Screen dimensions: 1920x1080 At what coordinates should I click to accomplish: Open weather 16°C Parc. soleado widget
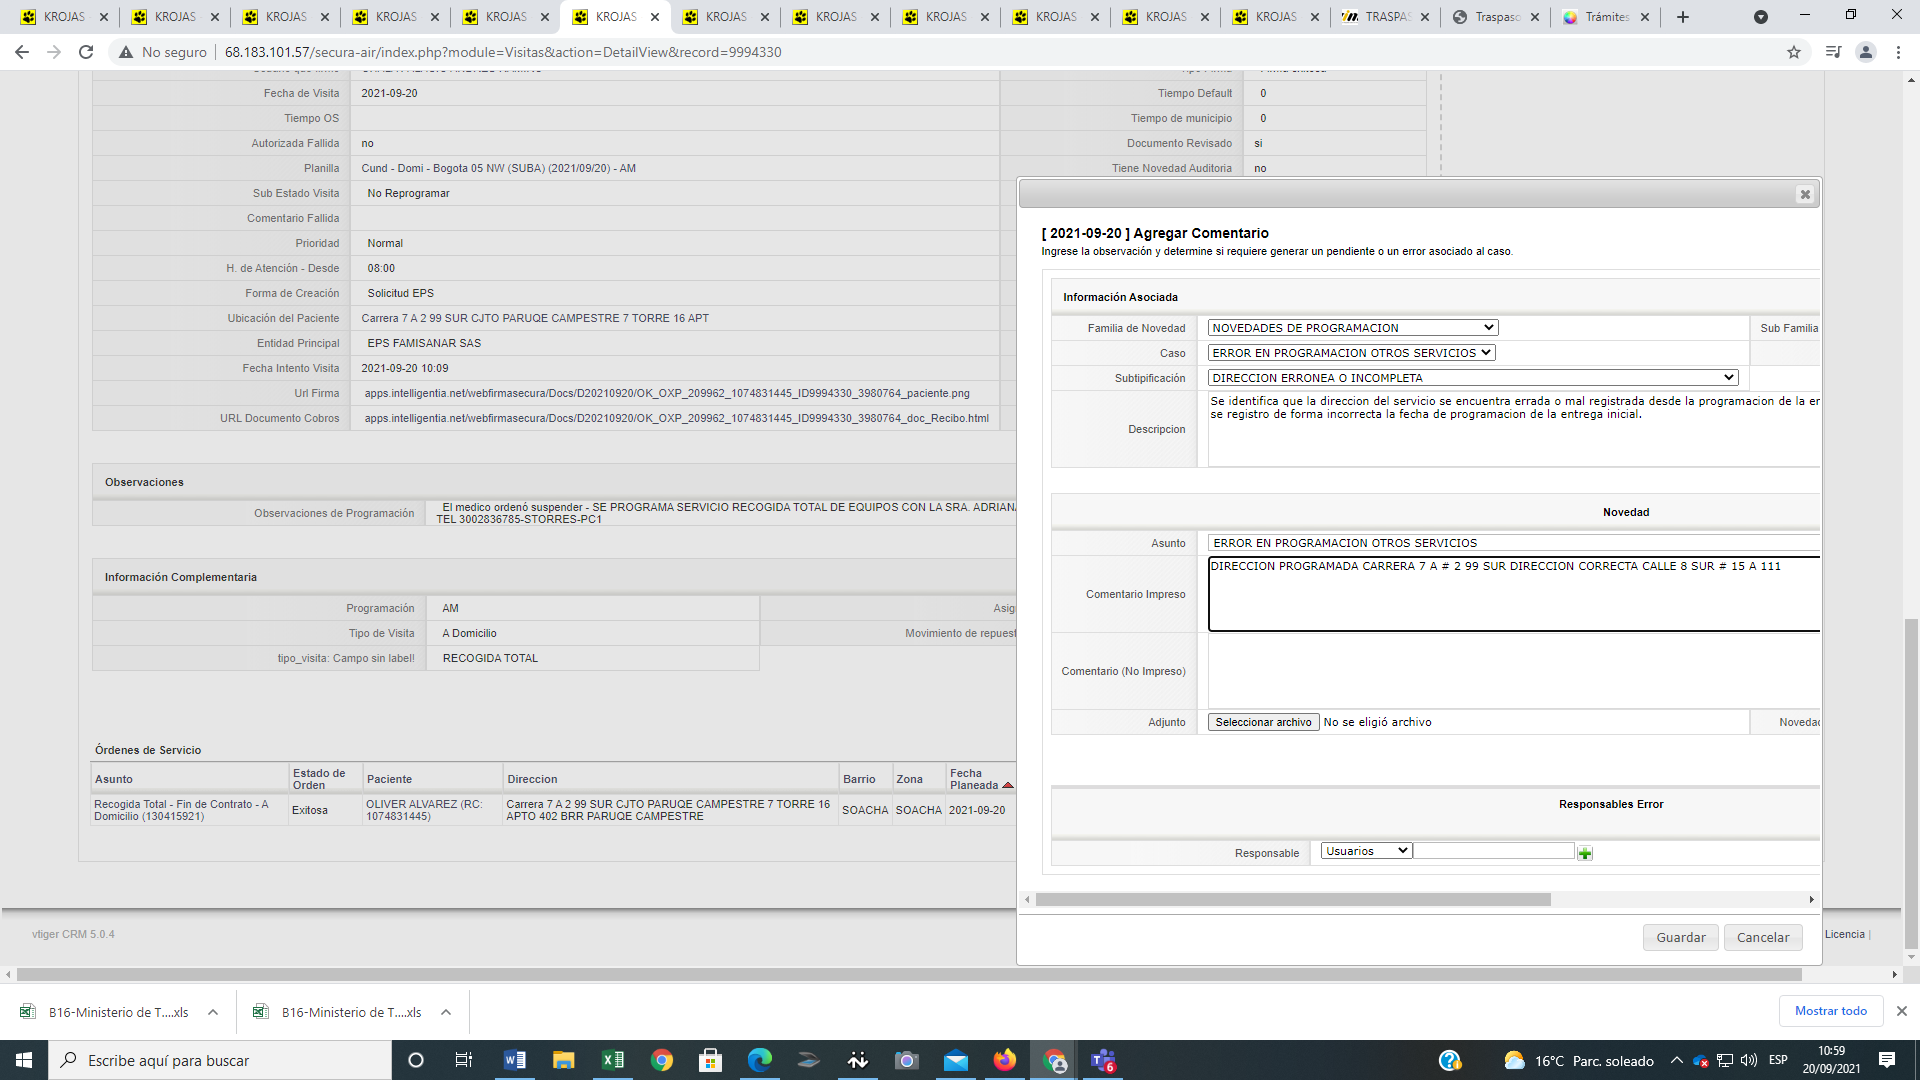(x=1579, y=1060)
